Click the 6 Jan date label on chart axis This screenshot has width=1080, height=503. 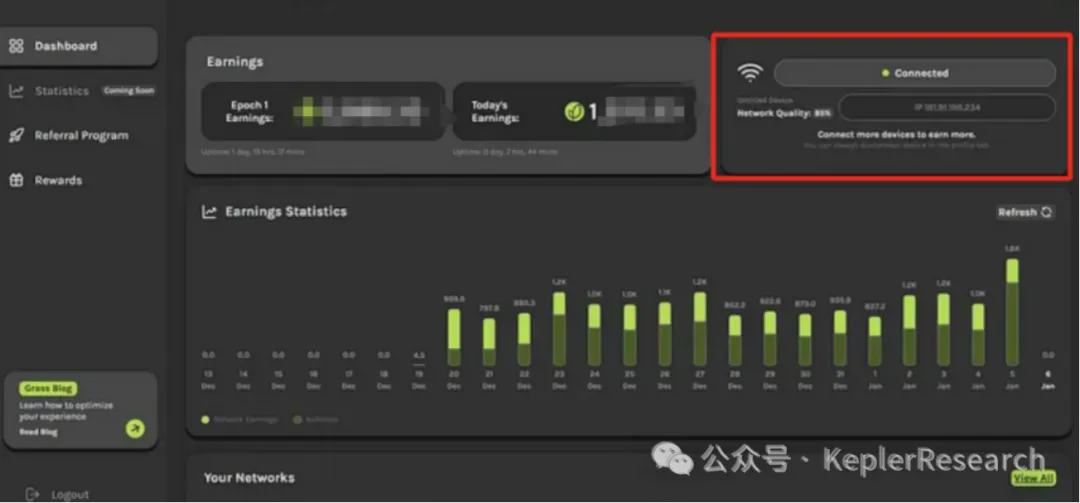[1048, 380]
